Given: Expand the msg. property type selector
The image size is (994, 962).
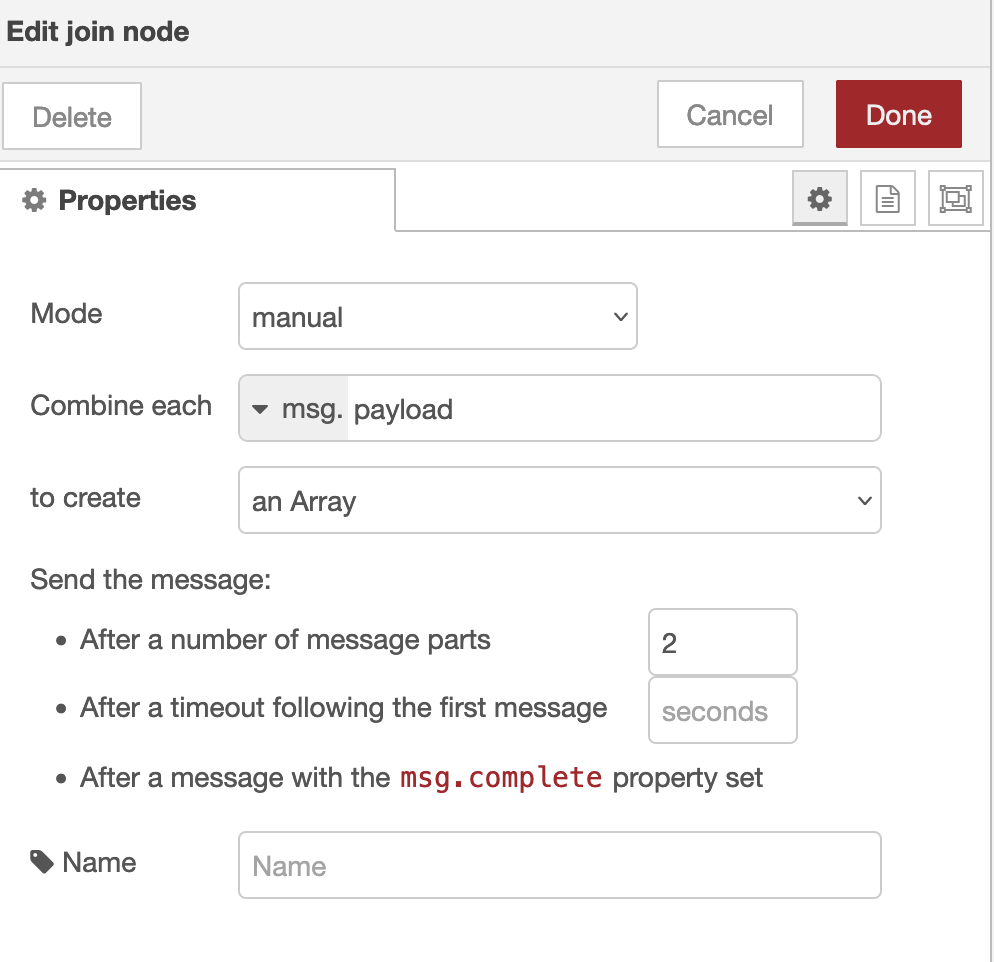Looking at the screenshot, I should coord(293,409).
